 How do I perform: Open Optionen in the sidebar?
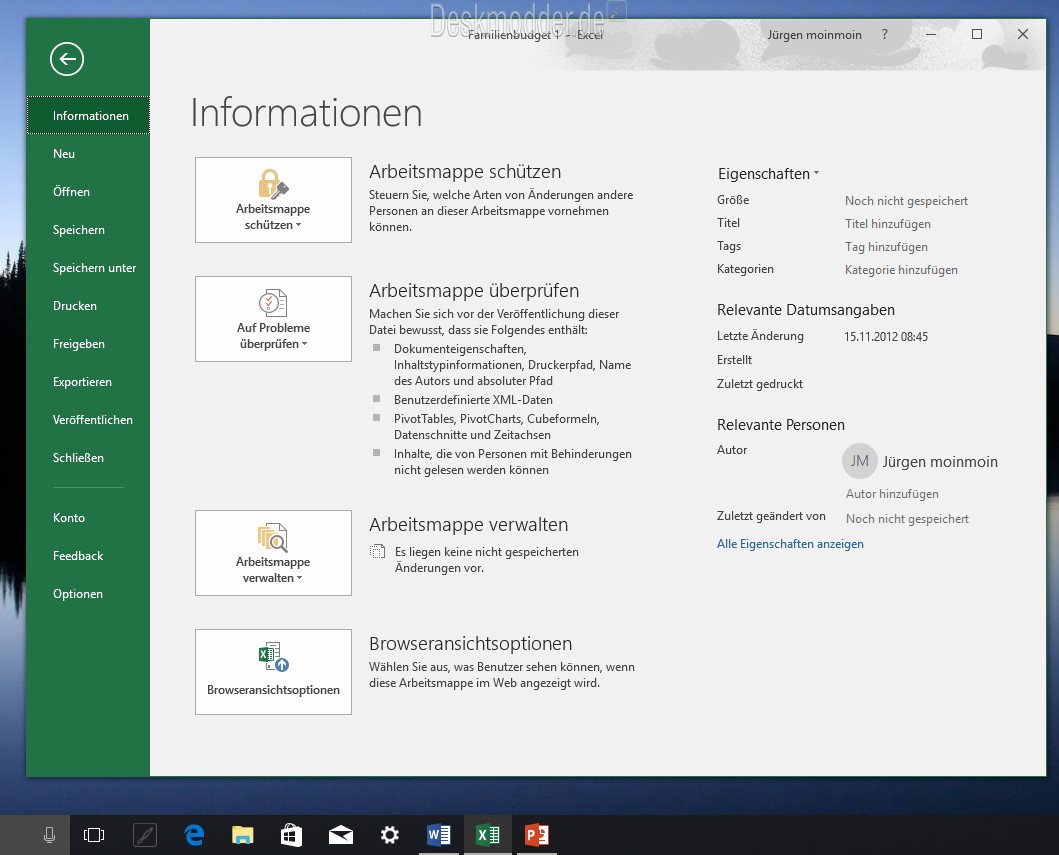point(88,594)
